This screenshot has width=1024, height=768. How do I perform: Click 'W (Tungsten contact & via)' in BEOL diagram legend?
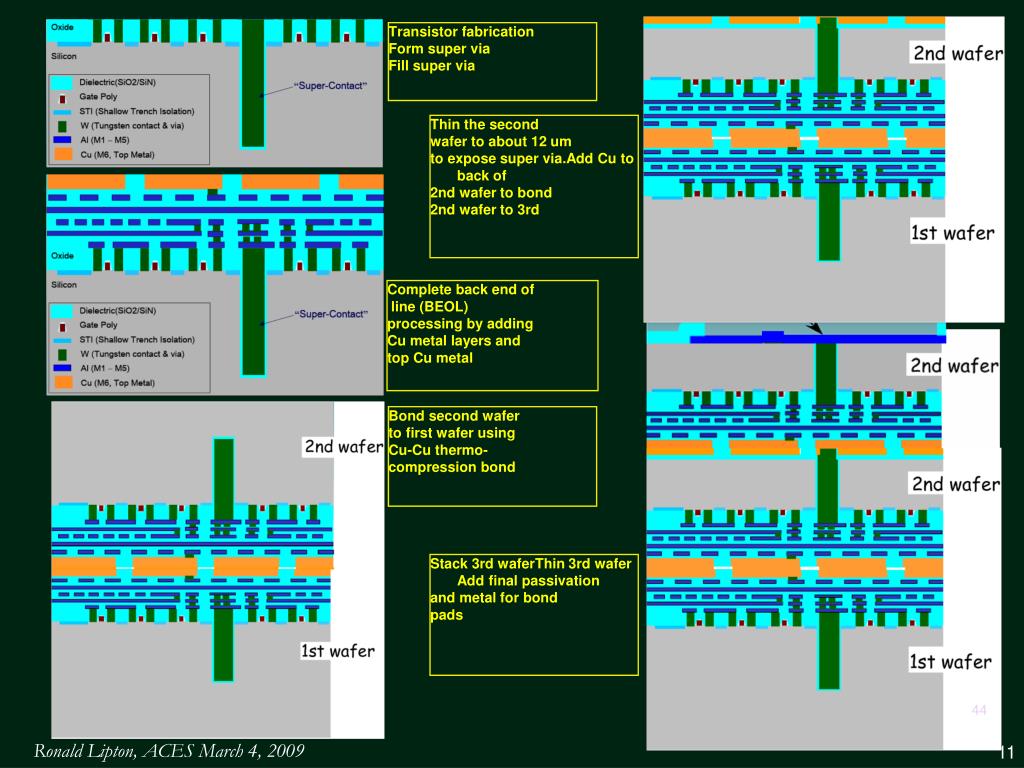[x=132, y=354]
